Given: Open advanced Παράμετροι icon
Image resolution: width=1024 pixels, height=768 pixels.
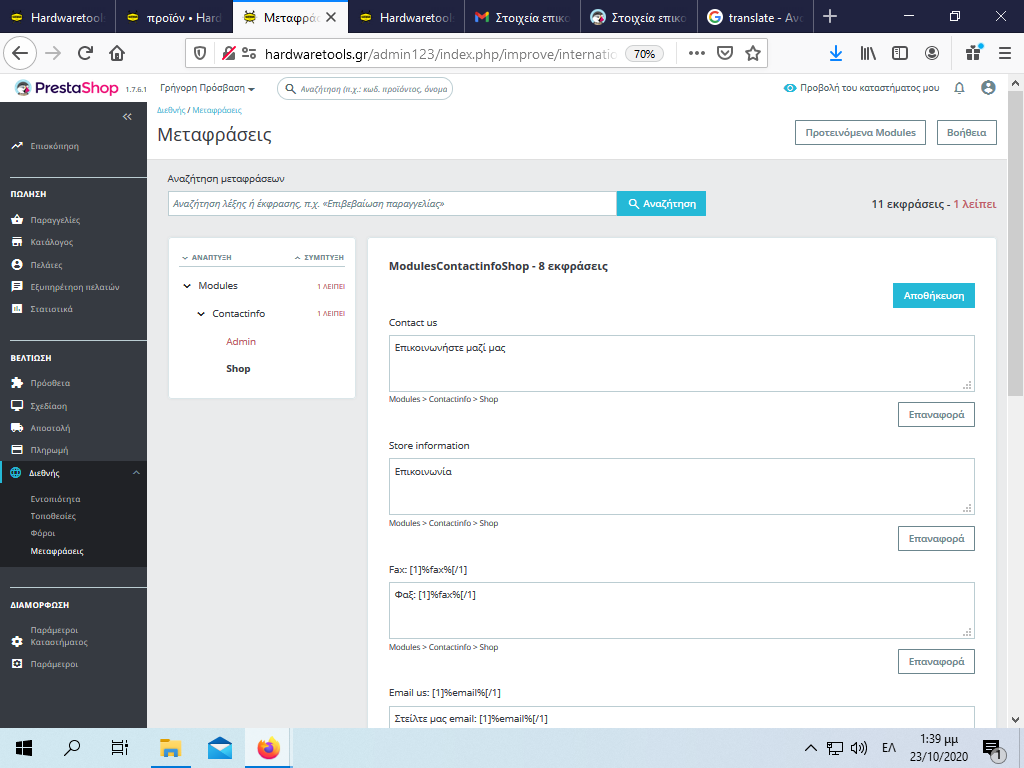Looking at the screenshot, I should point(17,664).
